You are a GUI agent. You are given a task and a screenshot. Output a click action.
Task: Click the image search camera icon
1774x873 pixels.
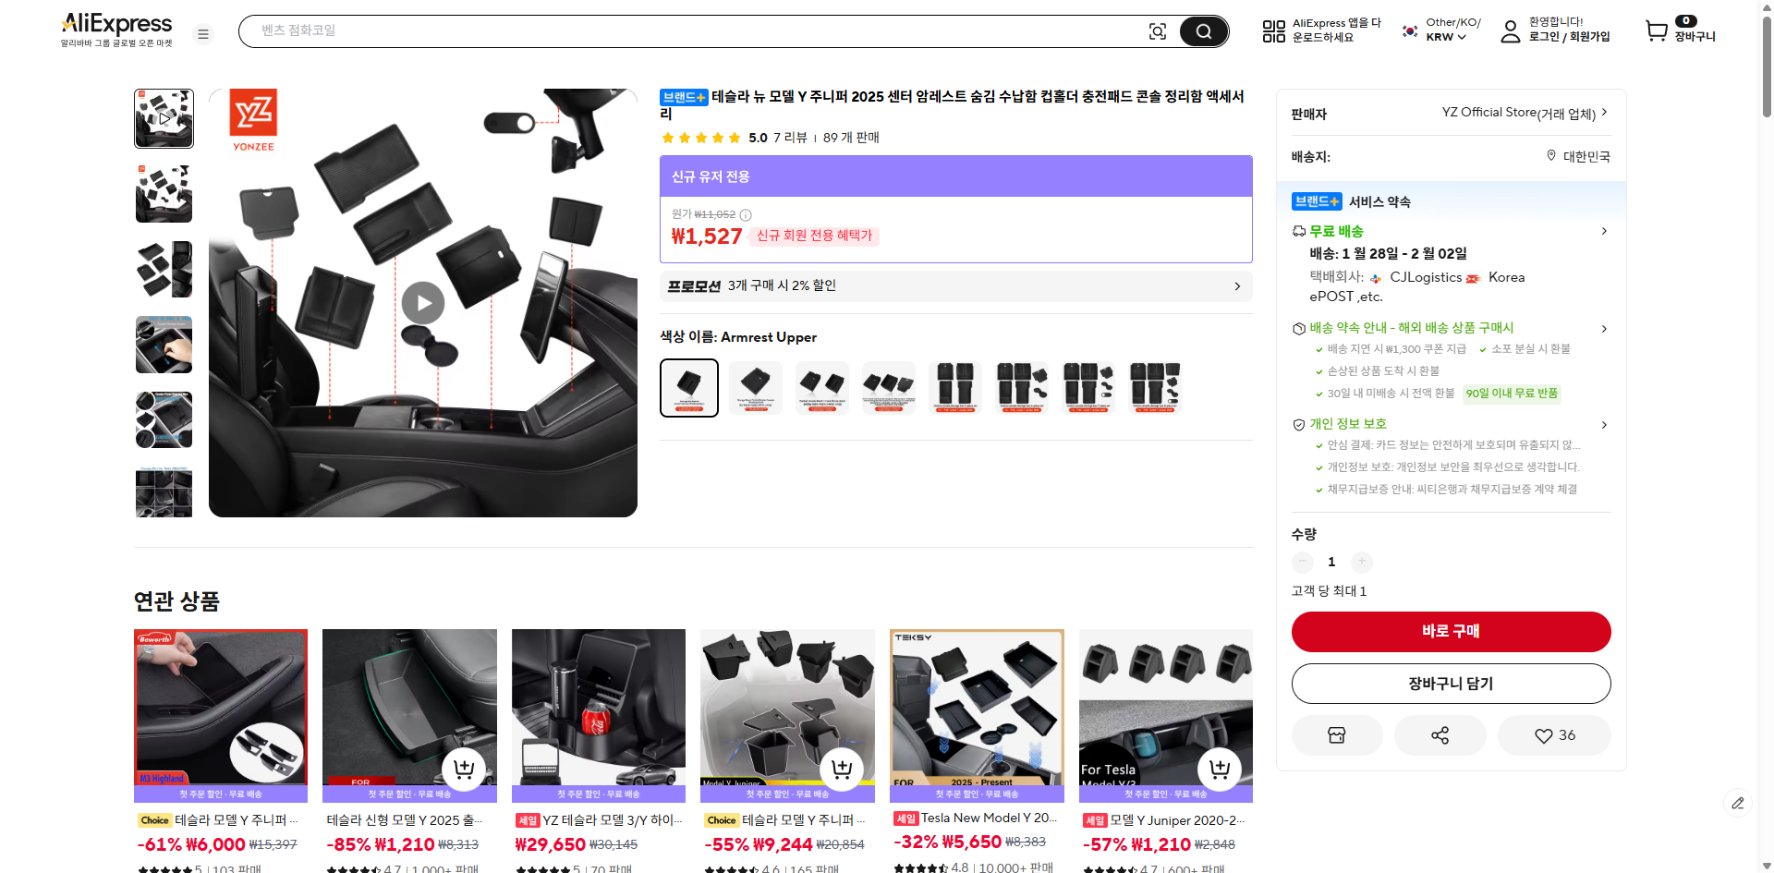pos(1157,32)
